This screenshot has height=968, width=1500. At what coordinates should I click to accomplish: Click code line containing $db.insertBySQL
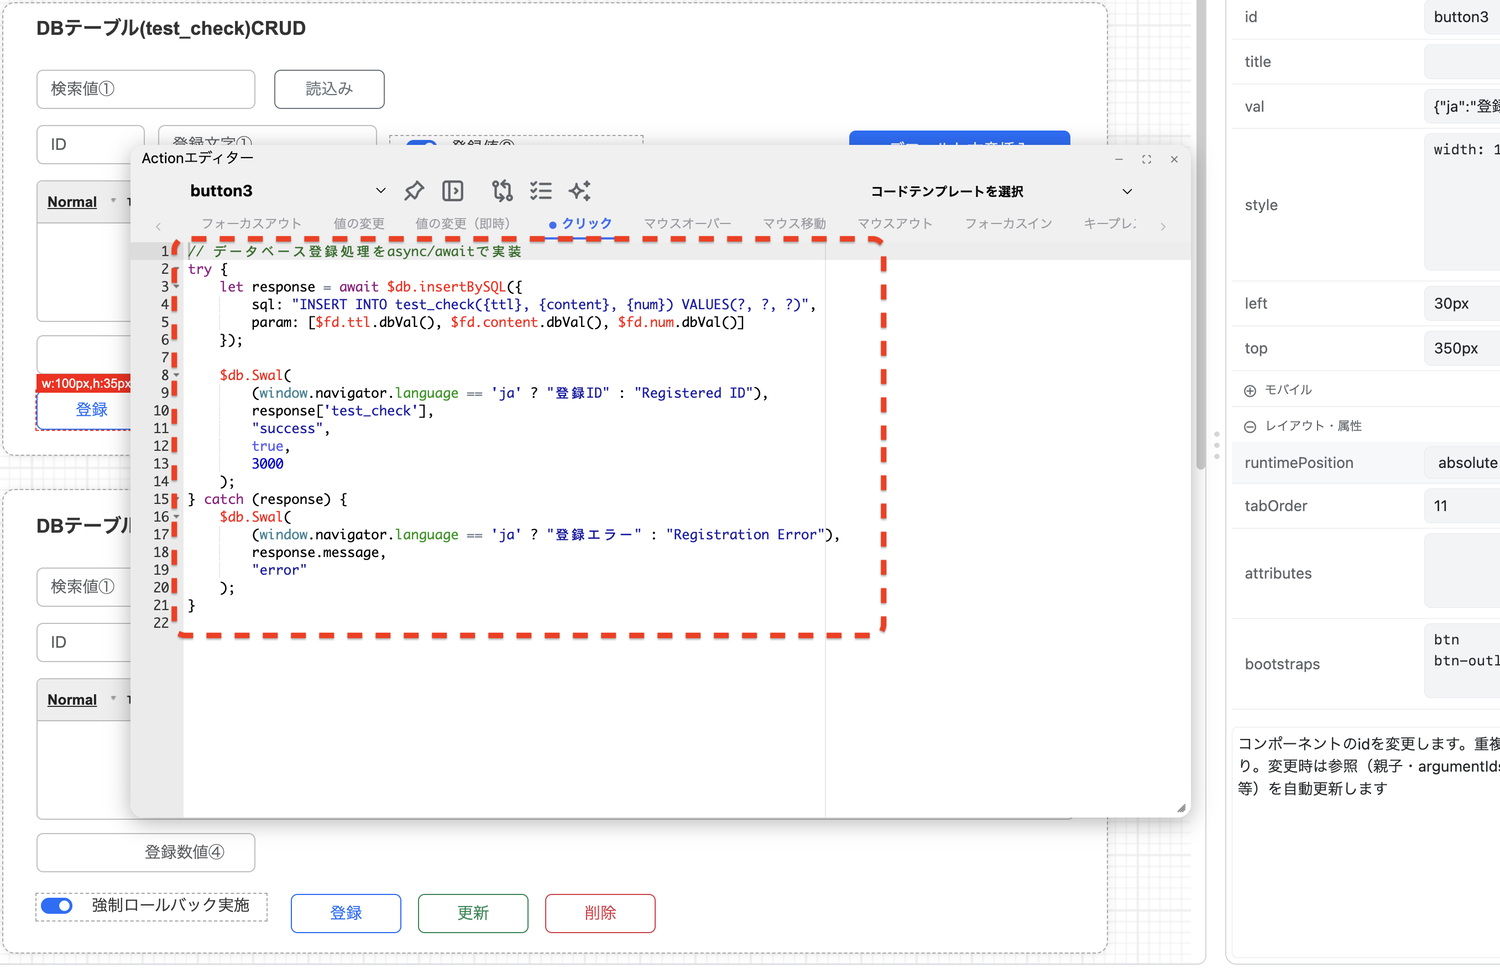(x=371, y=287)
